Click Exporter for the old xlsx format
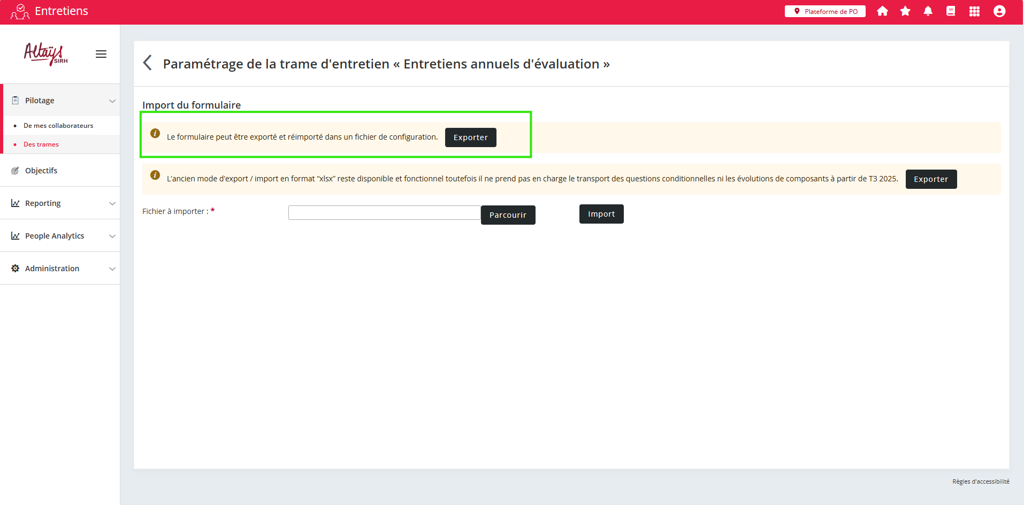The height and width of the screenshot is (505, 1024). (x=930, y=179)
